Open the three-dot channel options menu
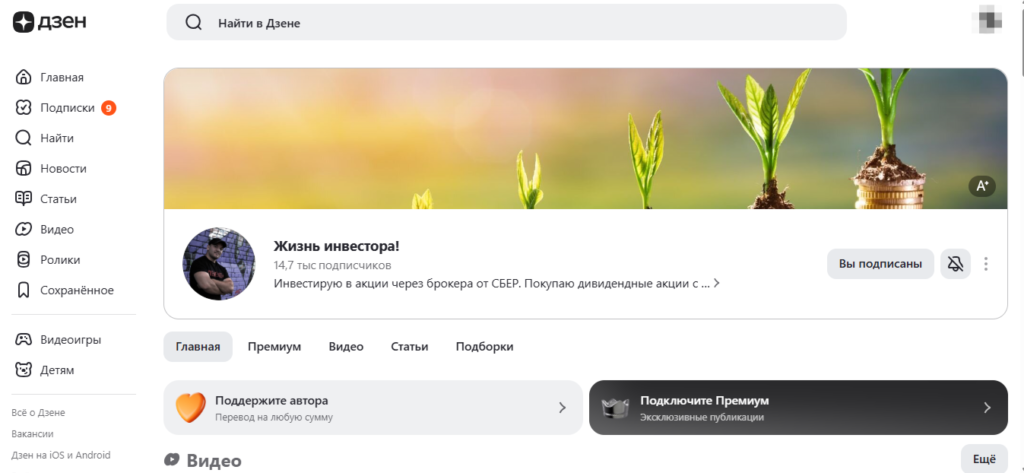Viewport: 1024px width, 473px height. [986, 264]
